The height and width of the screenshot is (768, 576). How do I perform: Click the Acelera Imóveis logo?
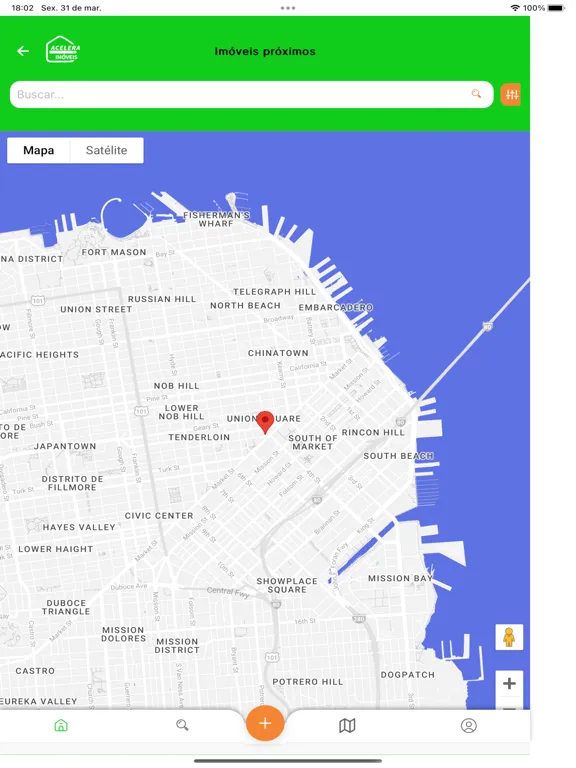(63, 49)
